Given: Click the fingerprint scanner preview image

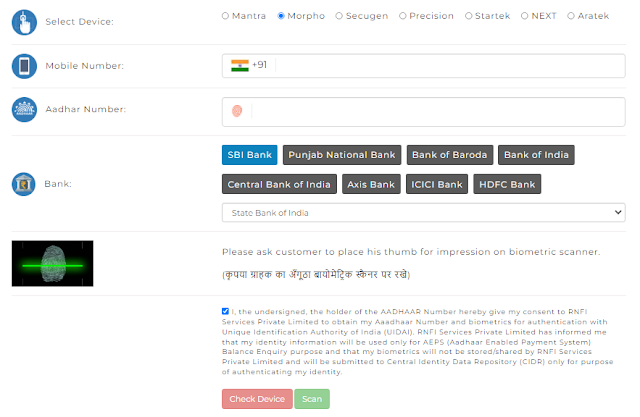Looking at the screenshot, I should [x=52, y=264].
